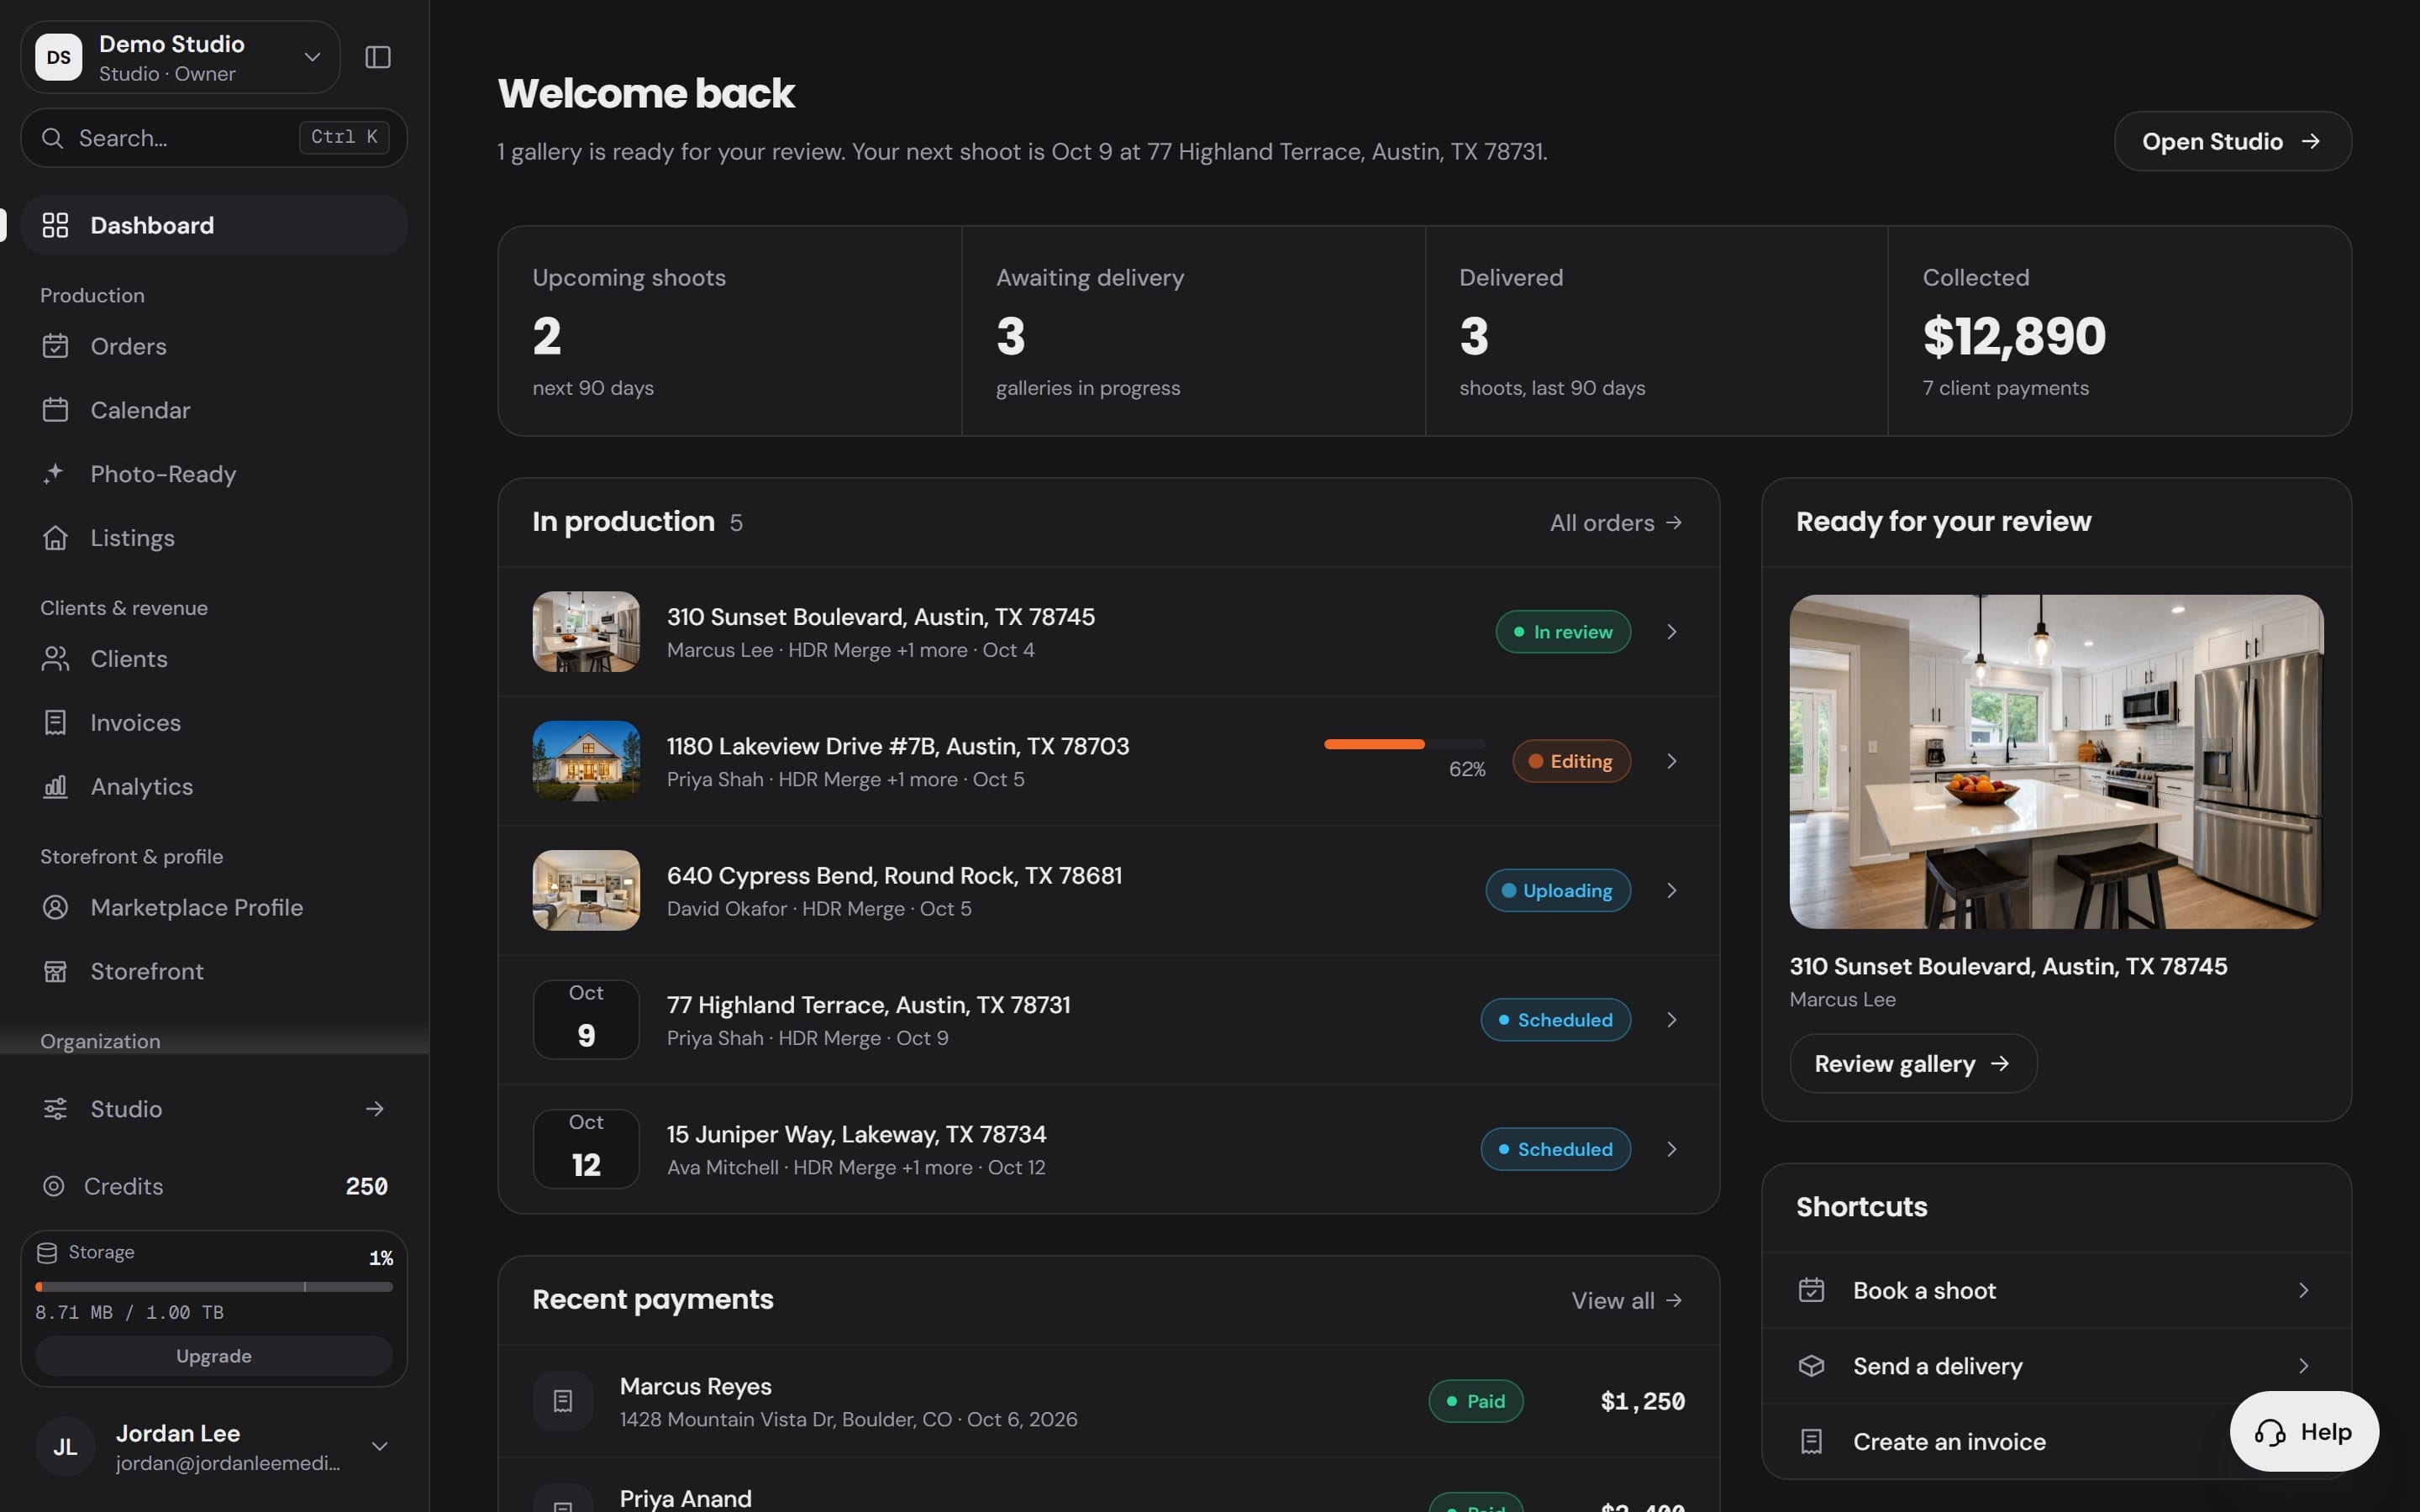Click the Book a shoot chevron
This screenshot has width=2420, height=1512.
(2304, 1290)
